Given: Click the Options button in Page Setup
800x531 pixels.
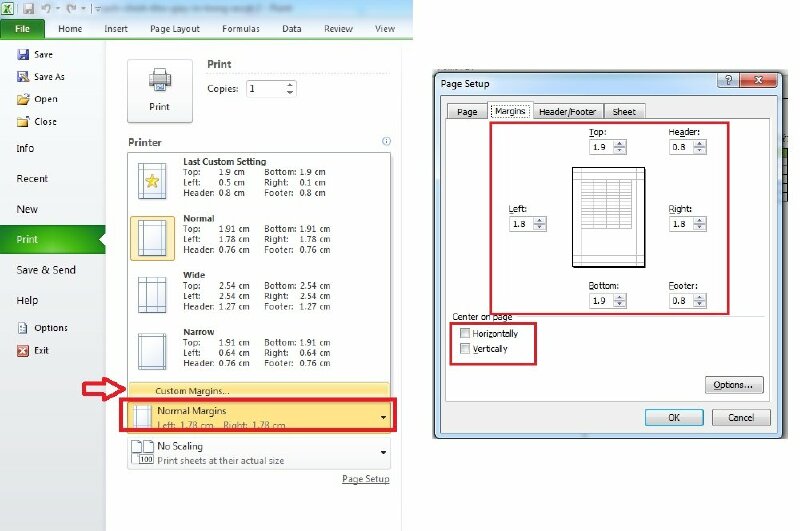Looking at the screenshot, I should click(734, 385).
